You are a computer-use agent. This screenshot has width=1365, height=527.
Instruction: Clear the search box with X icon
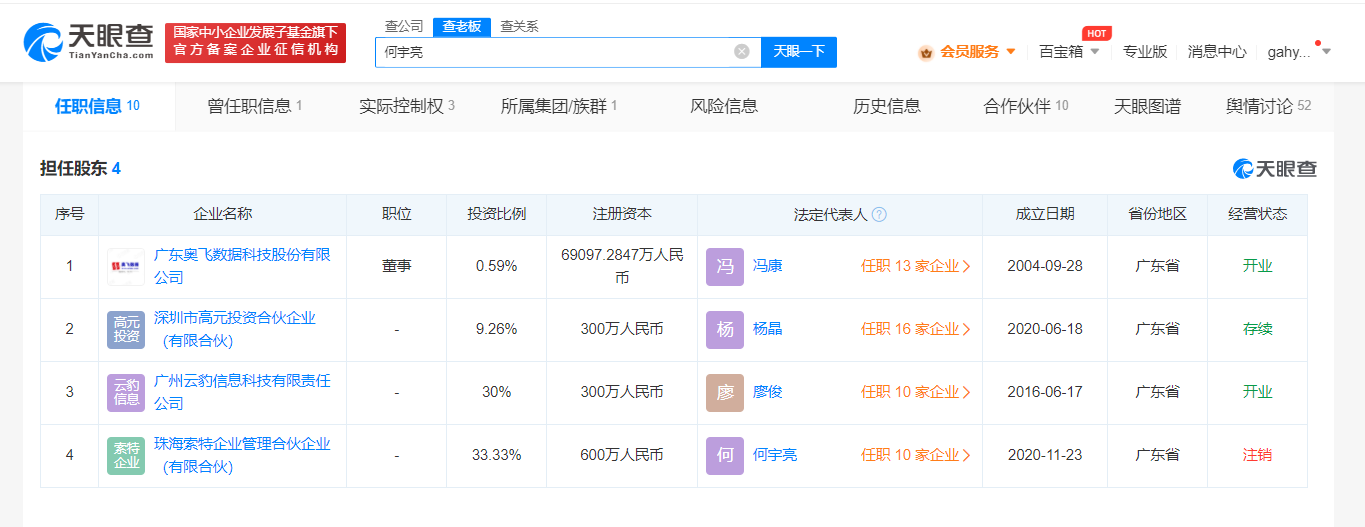[x=742, y=52]
